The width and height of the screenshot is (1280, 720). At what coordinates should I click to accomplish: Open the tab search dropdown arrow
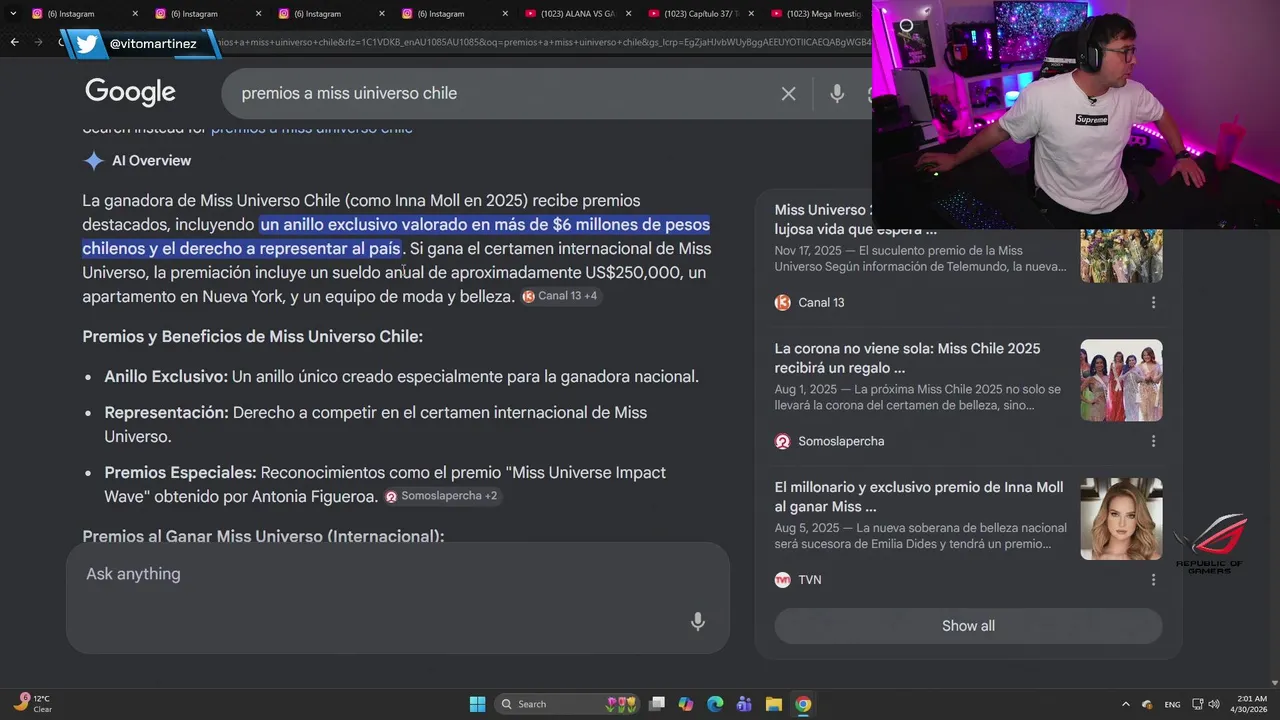tap(13, 13)
